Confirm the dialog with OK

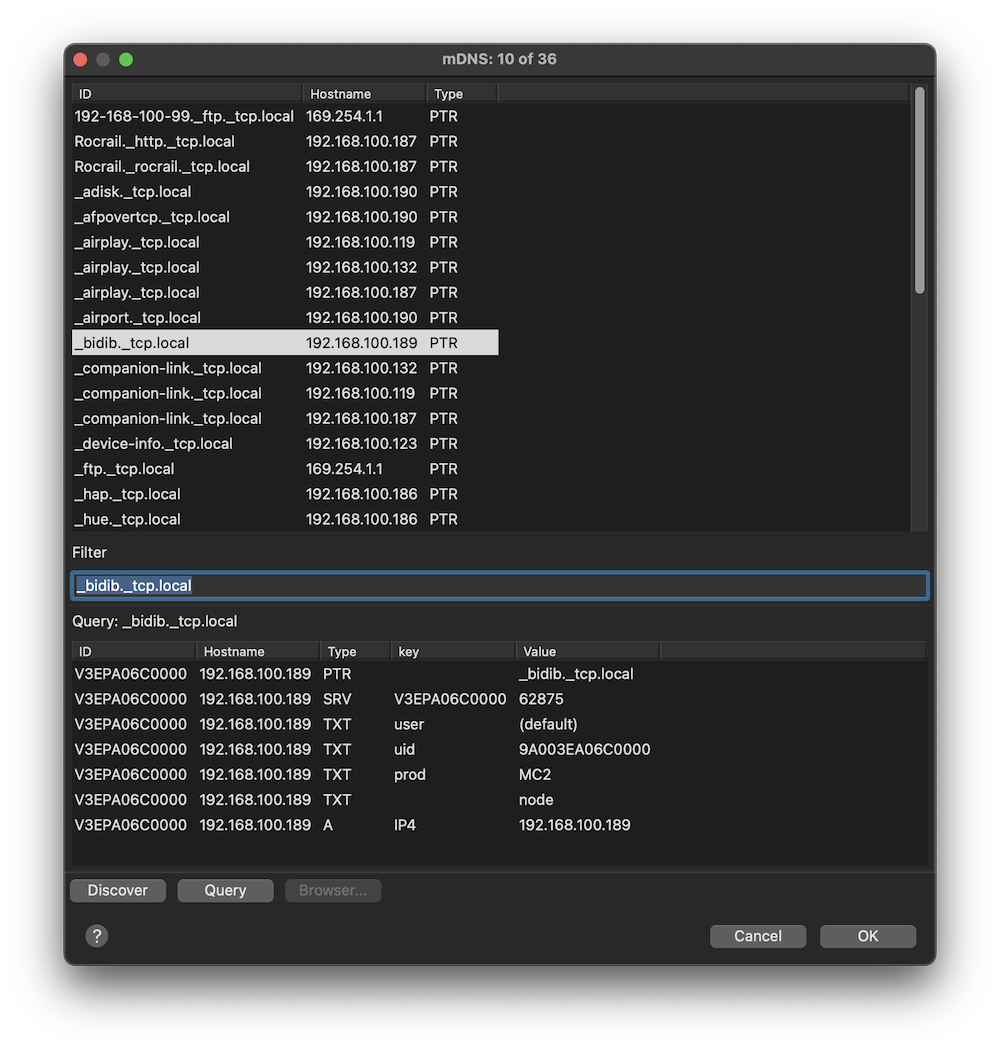tap(867, 936)
